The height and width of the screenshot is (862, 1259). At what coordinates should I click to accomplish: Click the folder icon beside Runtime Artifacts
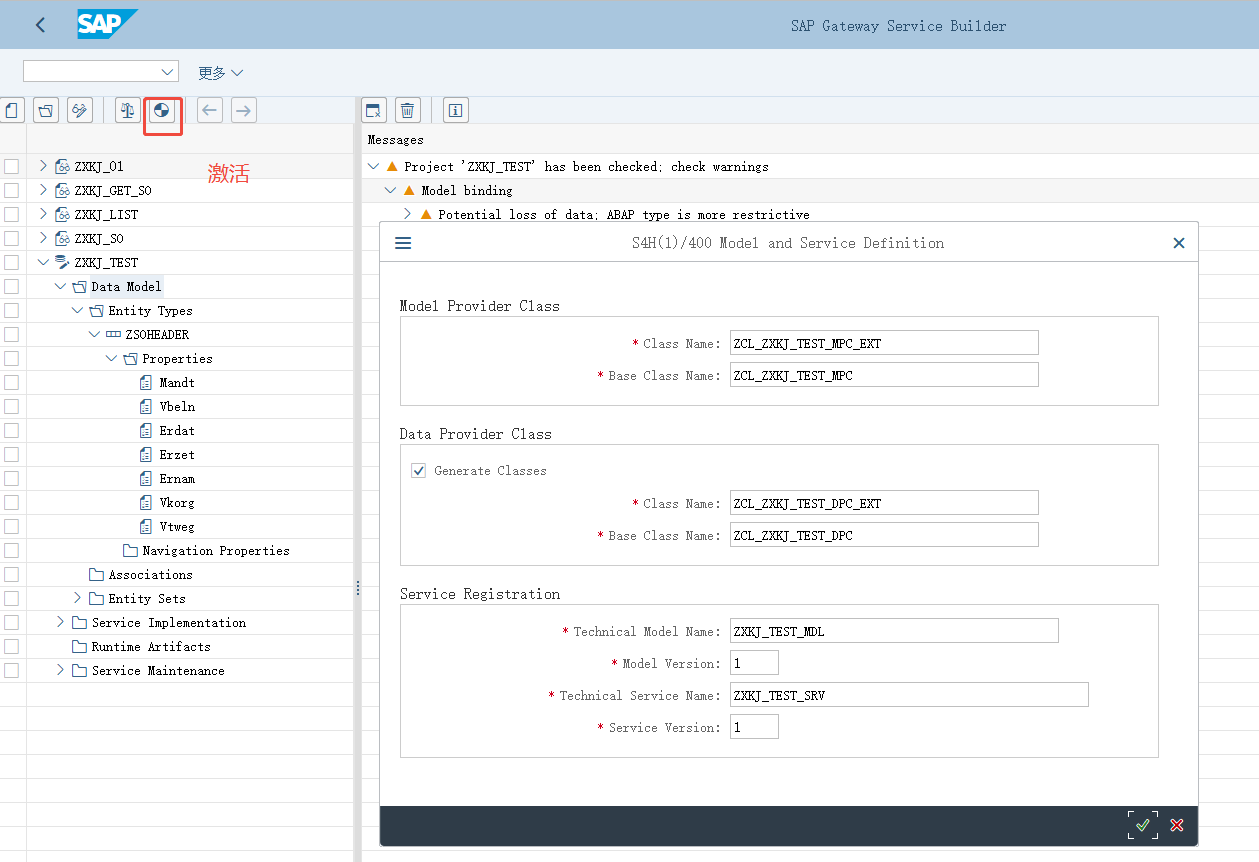pyautogui.click(x=79, y=646)
